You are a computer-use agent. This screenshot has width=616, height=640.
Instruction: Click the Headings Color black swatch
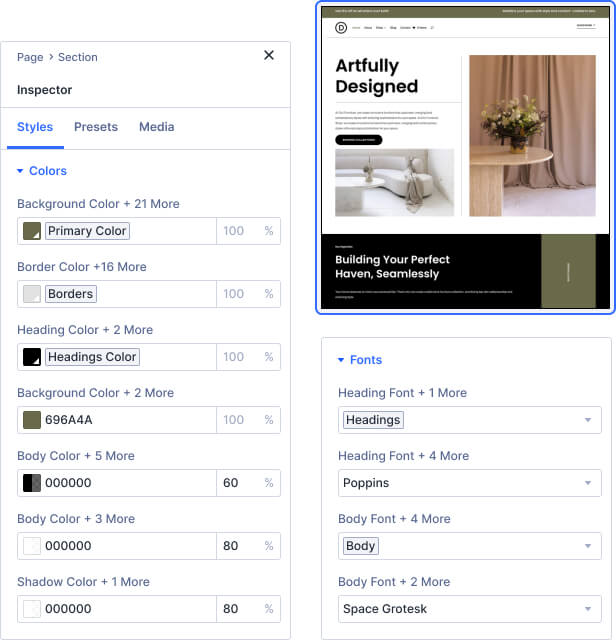[x=32, y=357]
